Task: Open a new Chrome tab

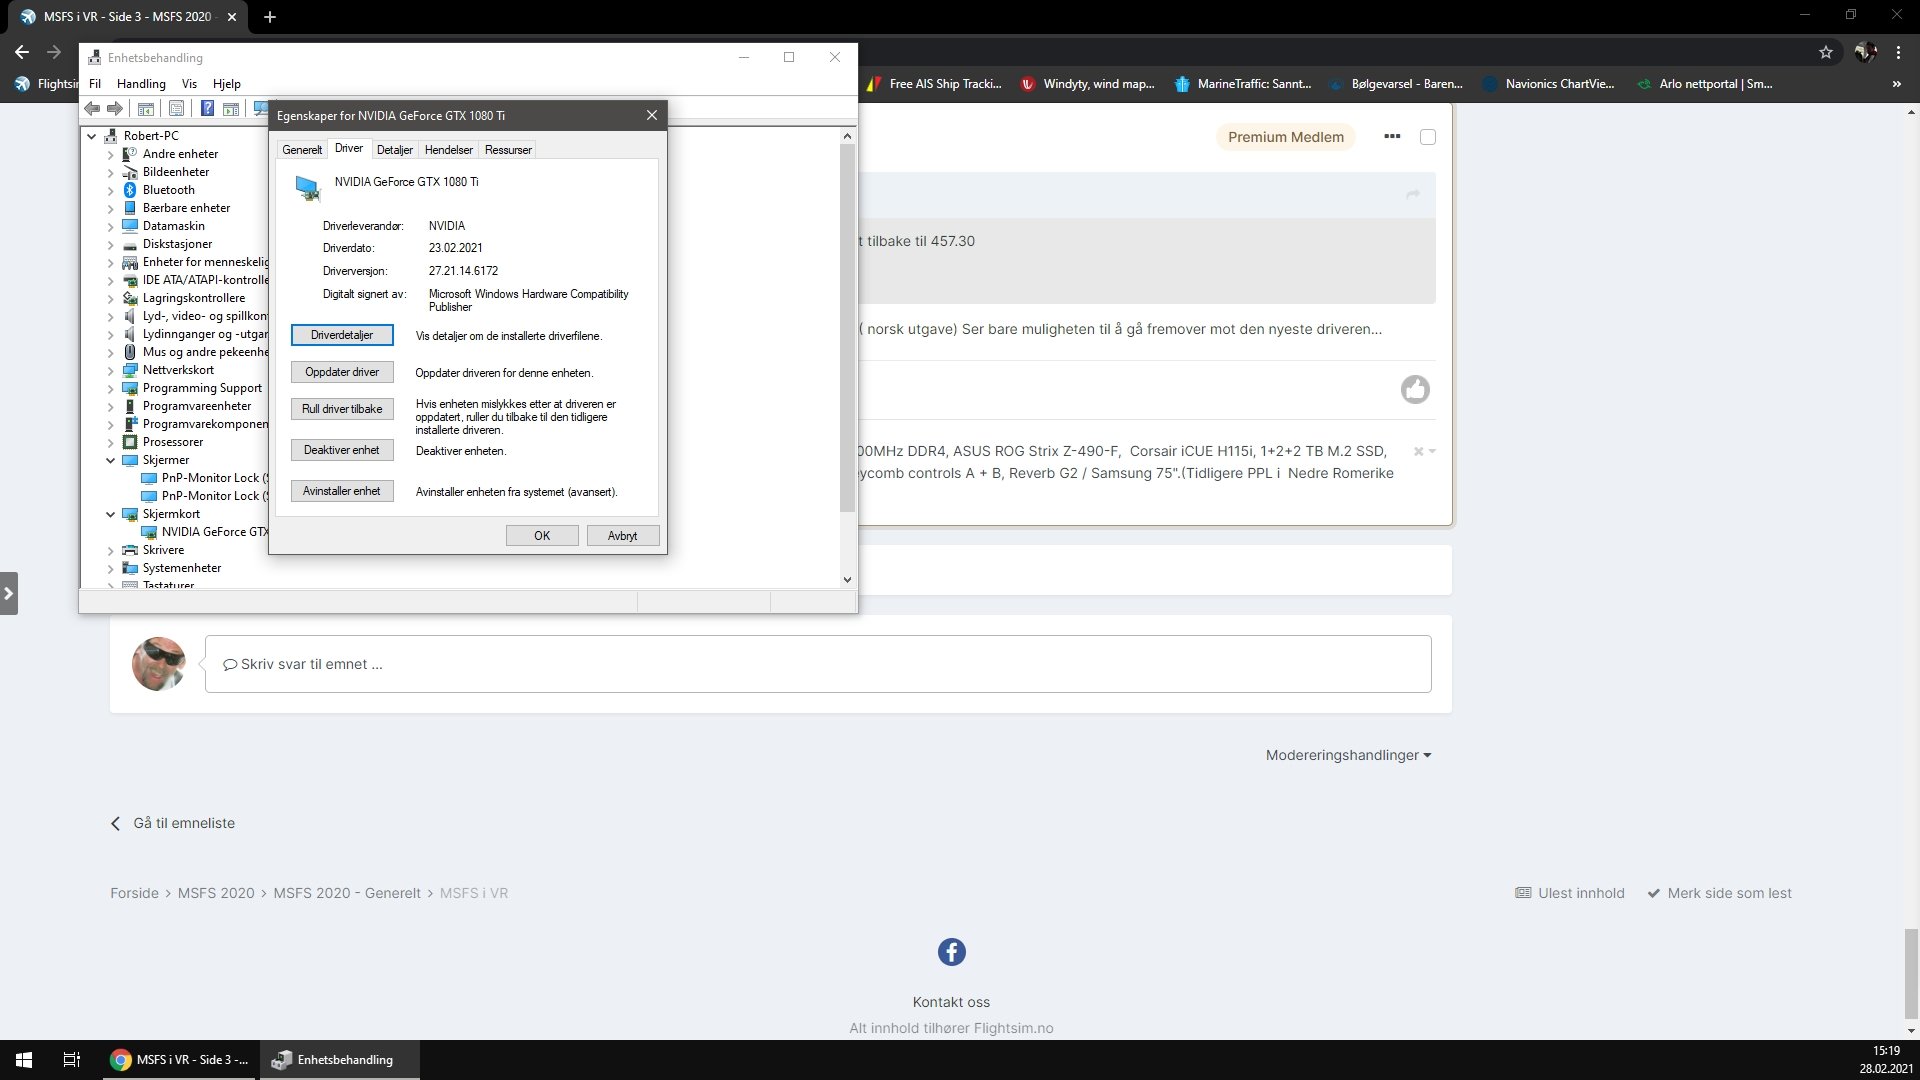Action: (x=270, y=16)
